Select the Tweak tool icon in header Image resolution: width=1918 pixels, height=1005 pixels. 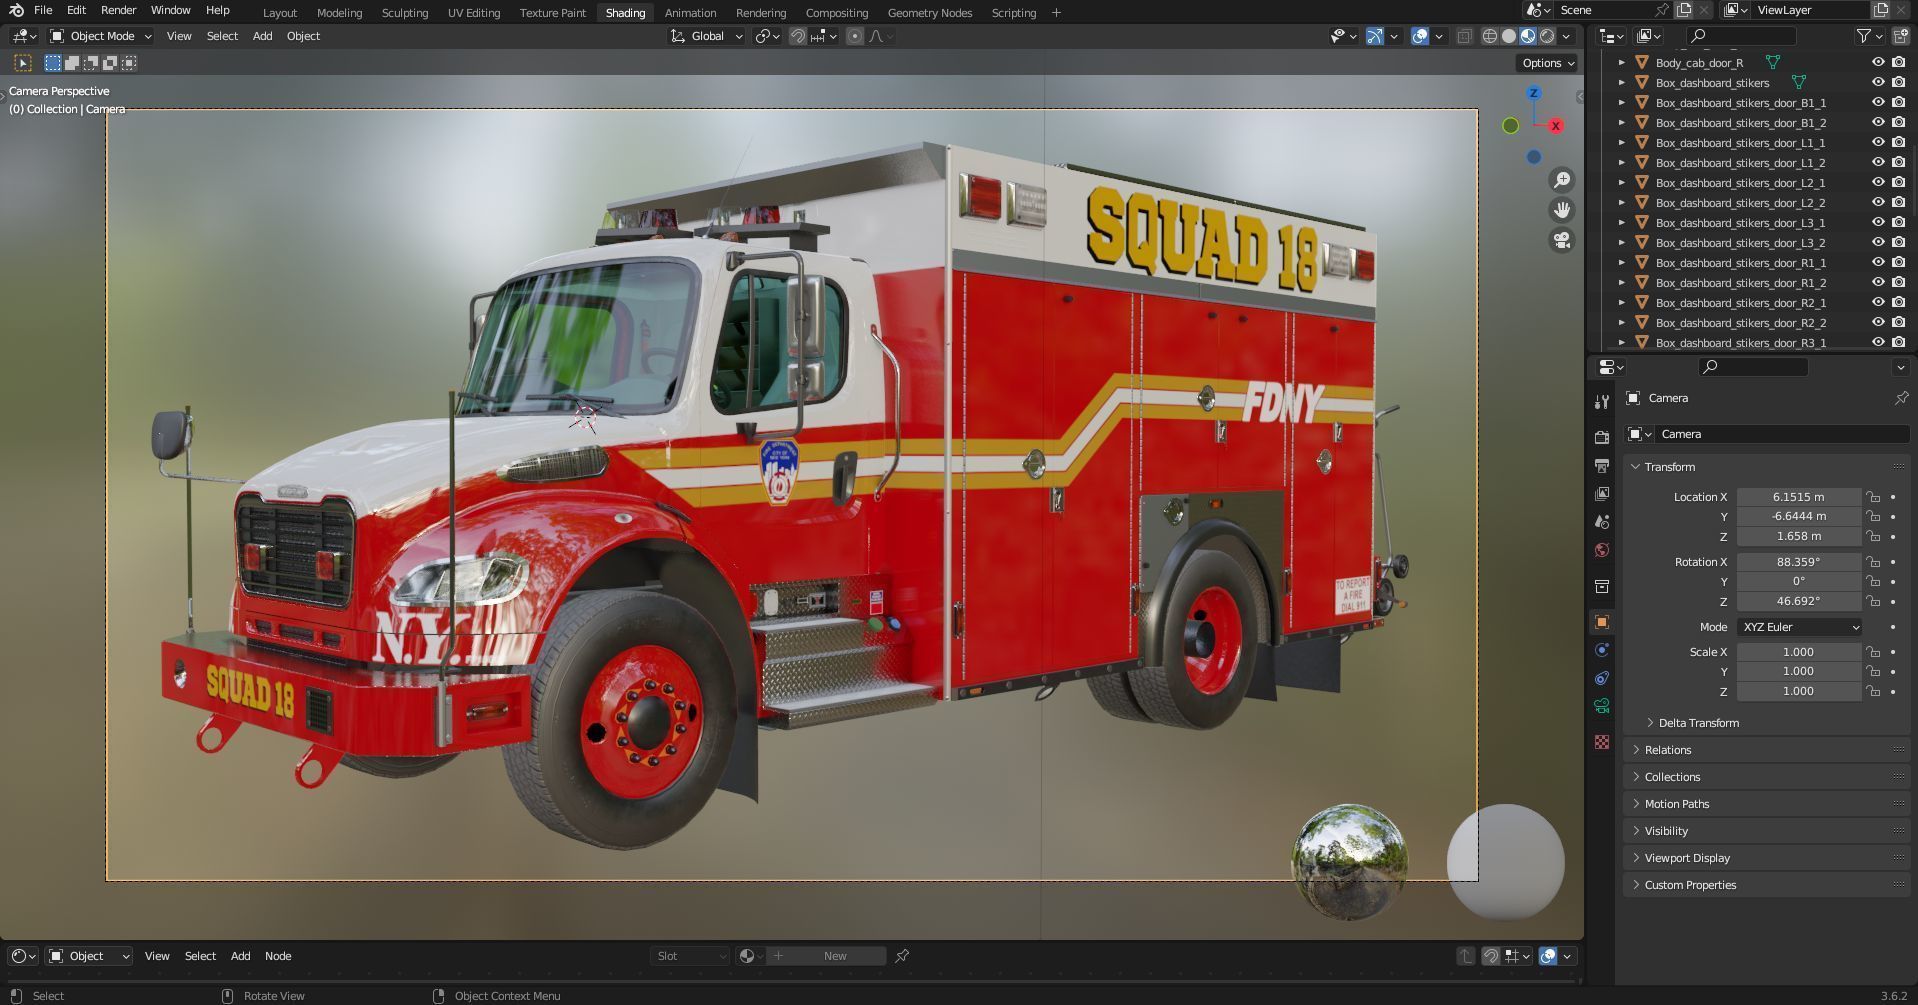tap(23, 63)
